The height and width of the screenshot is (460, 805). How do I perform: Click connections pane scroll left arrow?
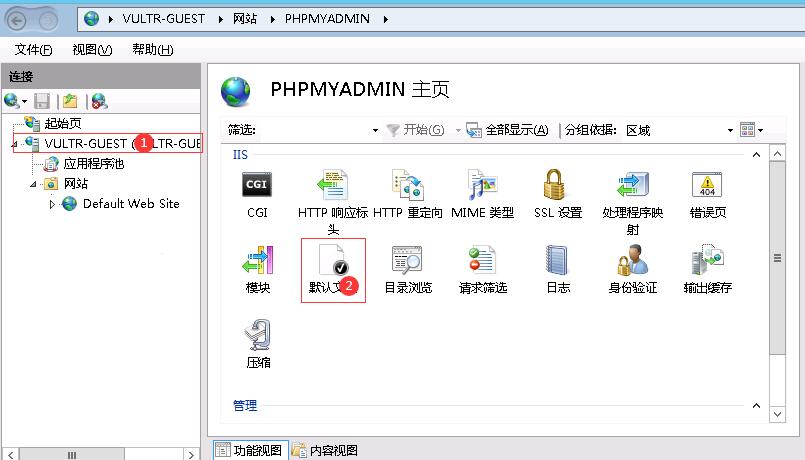10,454
